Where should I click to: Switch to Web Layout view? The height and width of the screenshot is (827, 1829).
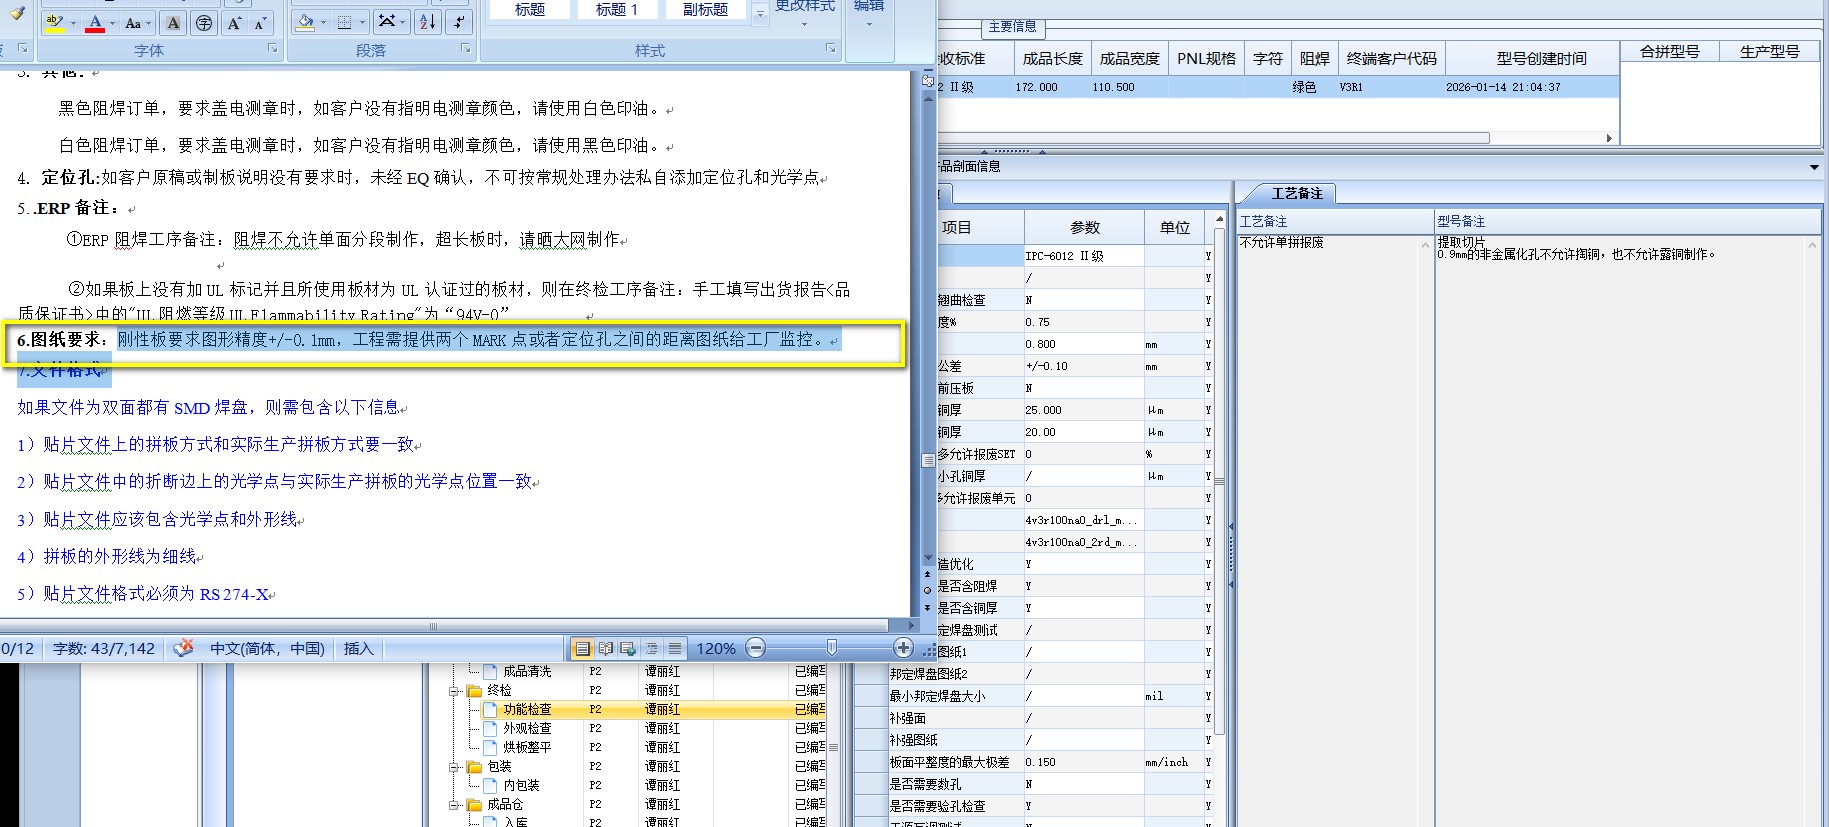tap(628, 649)
